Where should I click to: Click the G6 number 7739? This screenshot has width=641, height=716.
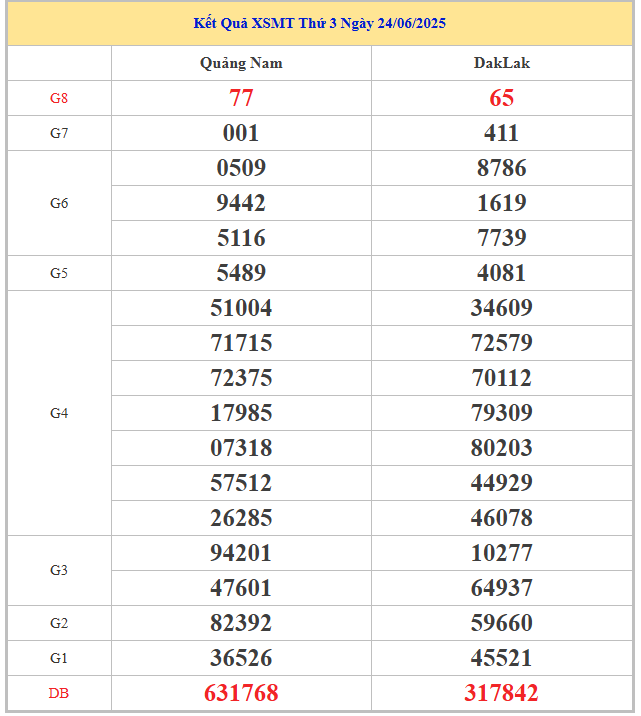point(501,238)
